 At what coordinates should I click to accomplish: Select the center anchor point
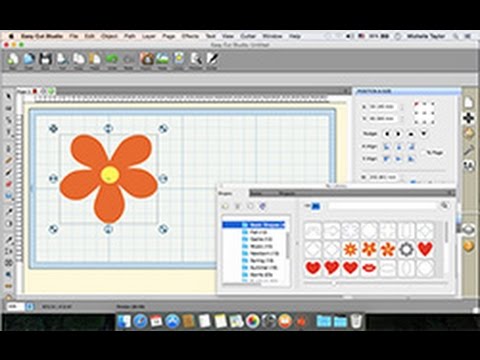(424, 113)
